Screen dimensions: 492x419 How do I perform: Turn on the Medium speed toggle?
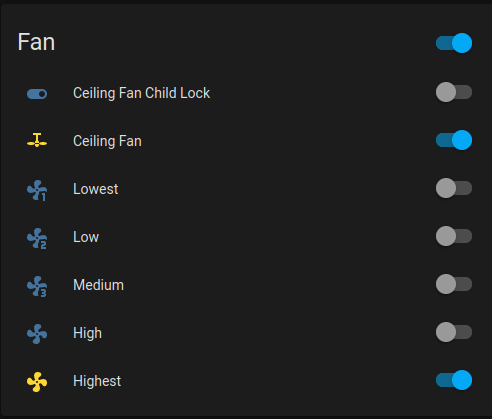pos(454,284)
